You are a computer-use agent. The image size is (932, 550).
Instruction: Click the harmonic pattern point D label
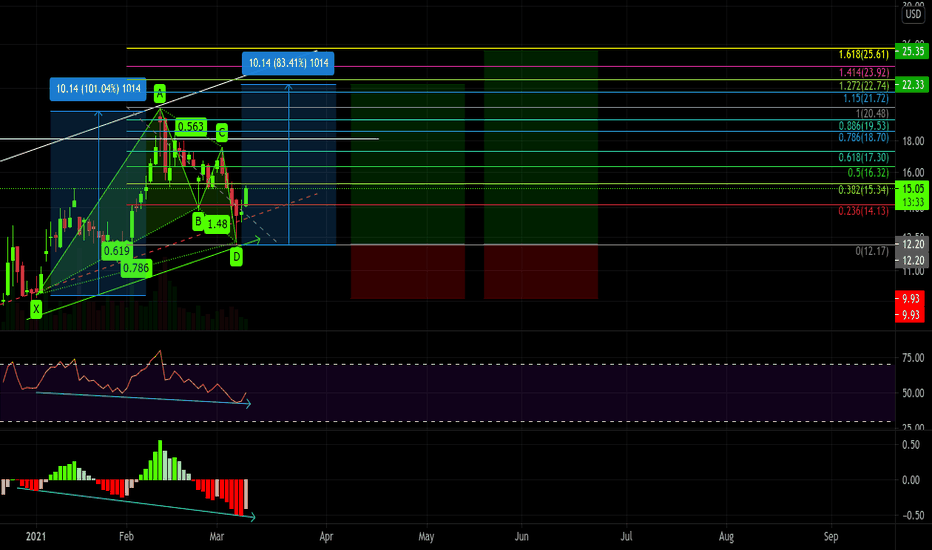(x=236, y=257)
